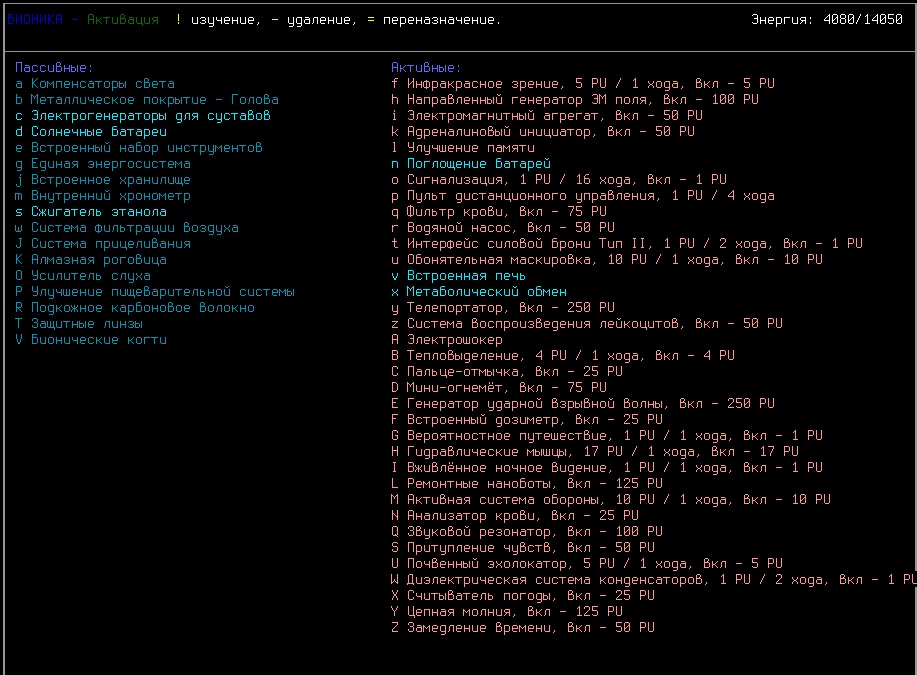Image resolution: width=917 pixels, height=675 pixels.
Task: Choose 'Электрогенераторы для суставов' bionic
Action: (x=143, y=116)
